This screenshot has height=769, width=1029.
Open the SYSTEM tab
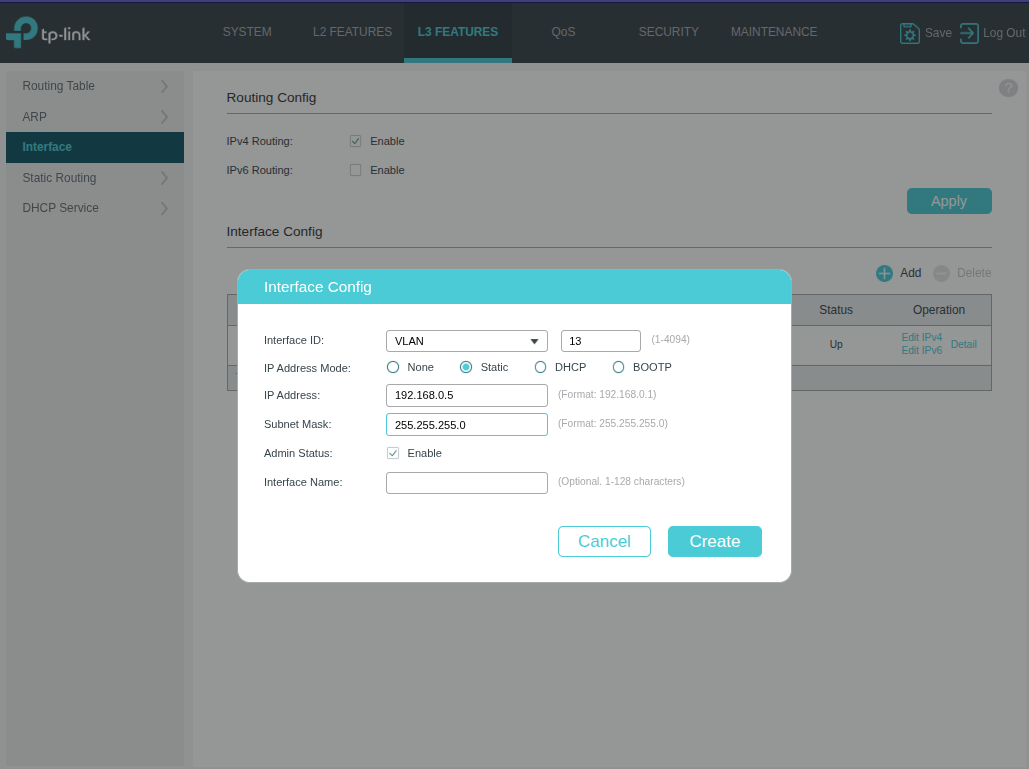click(247, 32)
